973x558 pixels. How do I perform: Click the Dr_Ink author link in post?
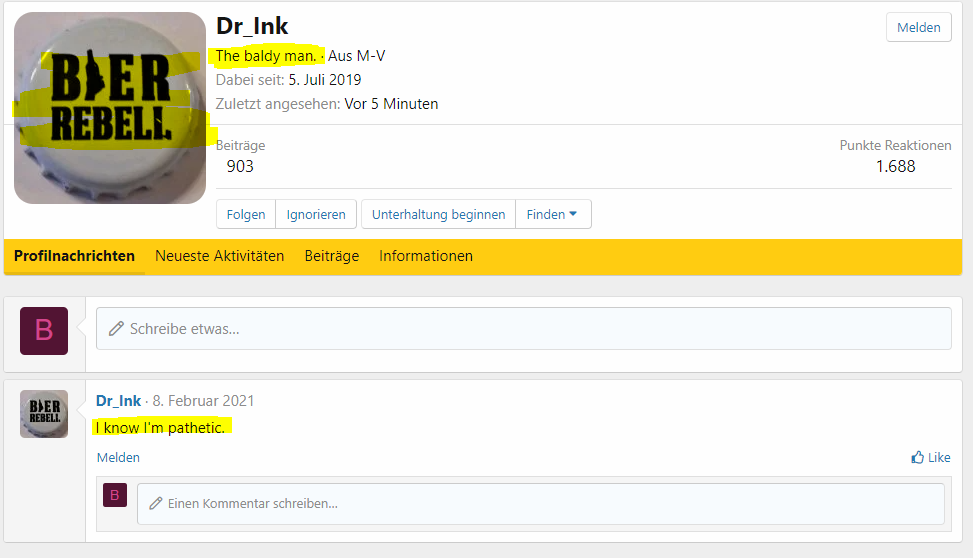pyautogui.click(x=118, y=400)
